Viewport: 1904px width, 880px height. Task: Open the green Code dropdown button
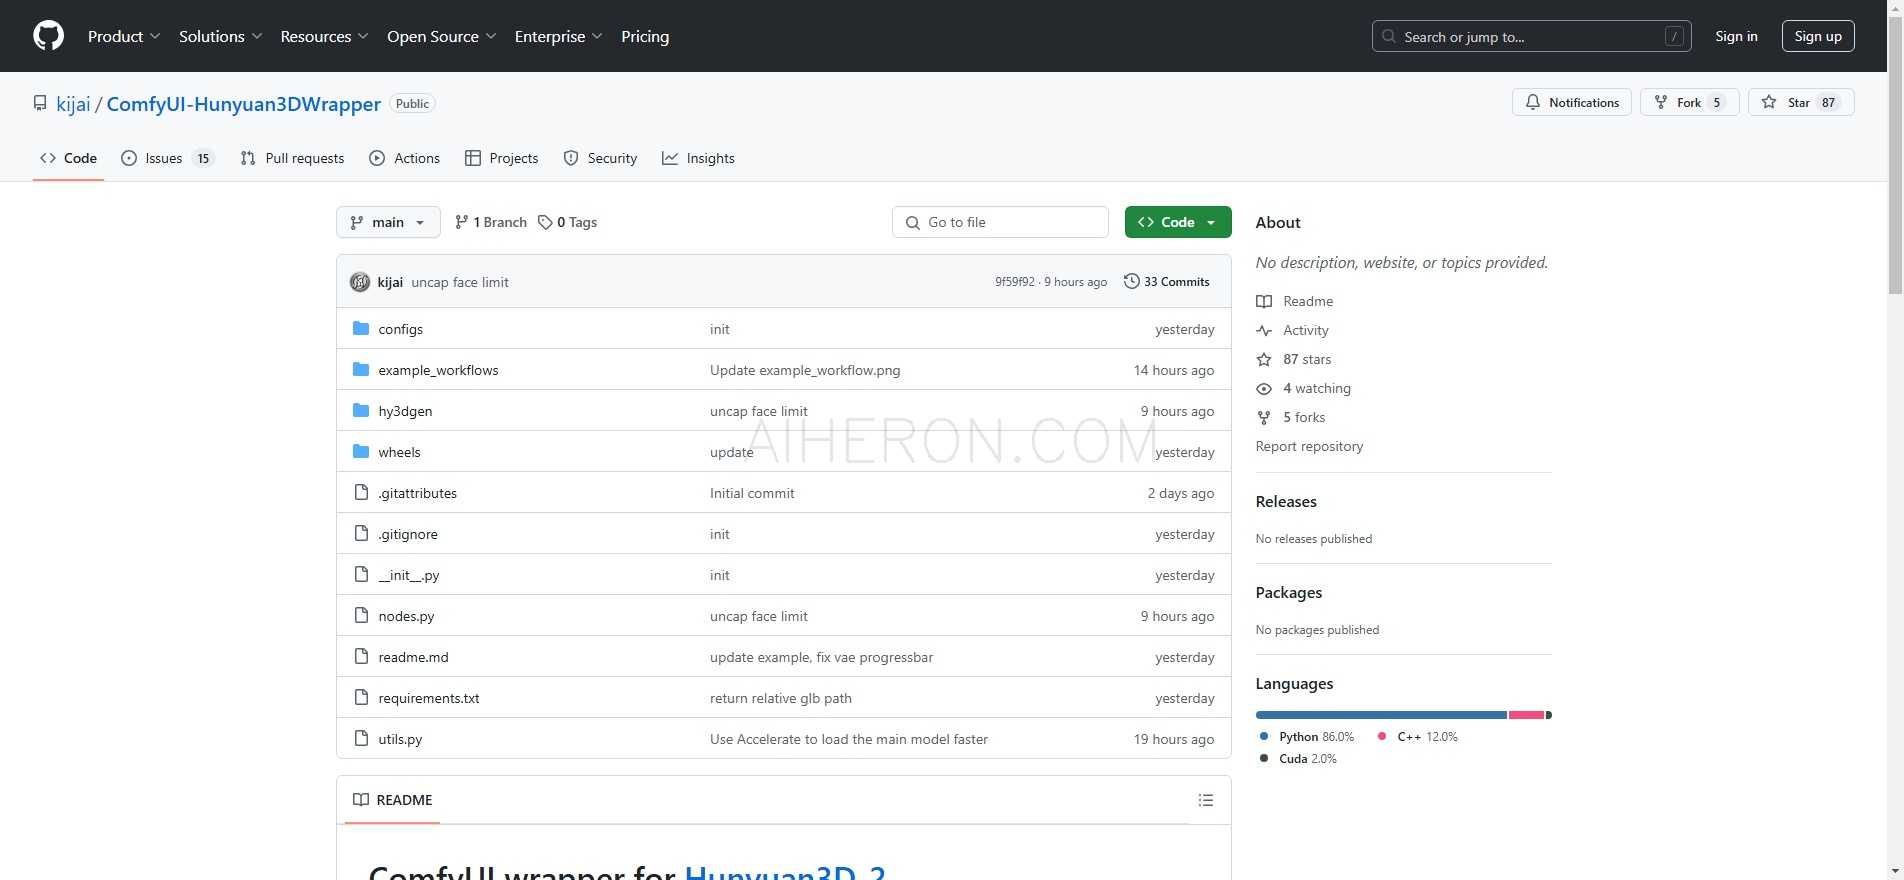pyautogui.click(x=1178, y=222)
